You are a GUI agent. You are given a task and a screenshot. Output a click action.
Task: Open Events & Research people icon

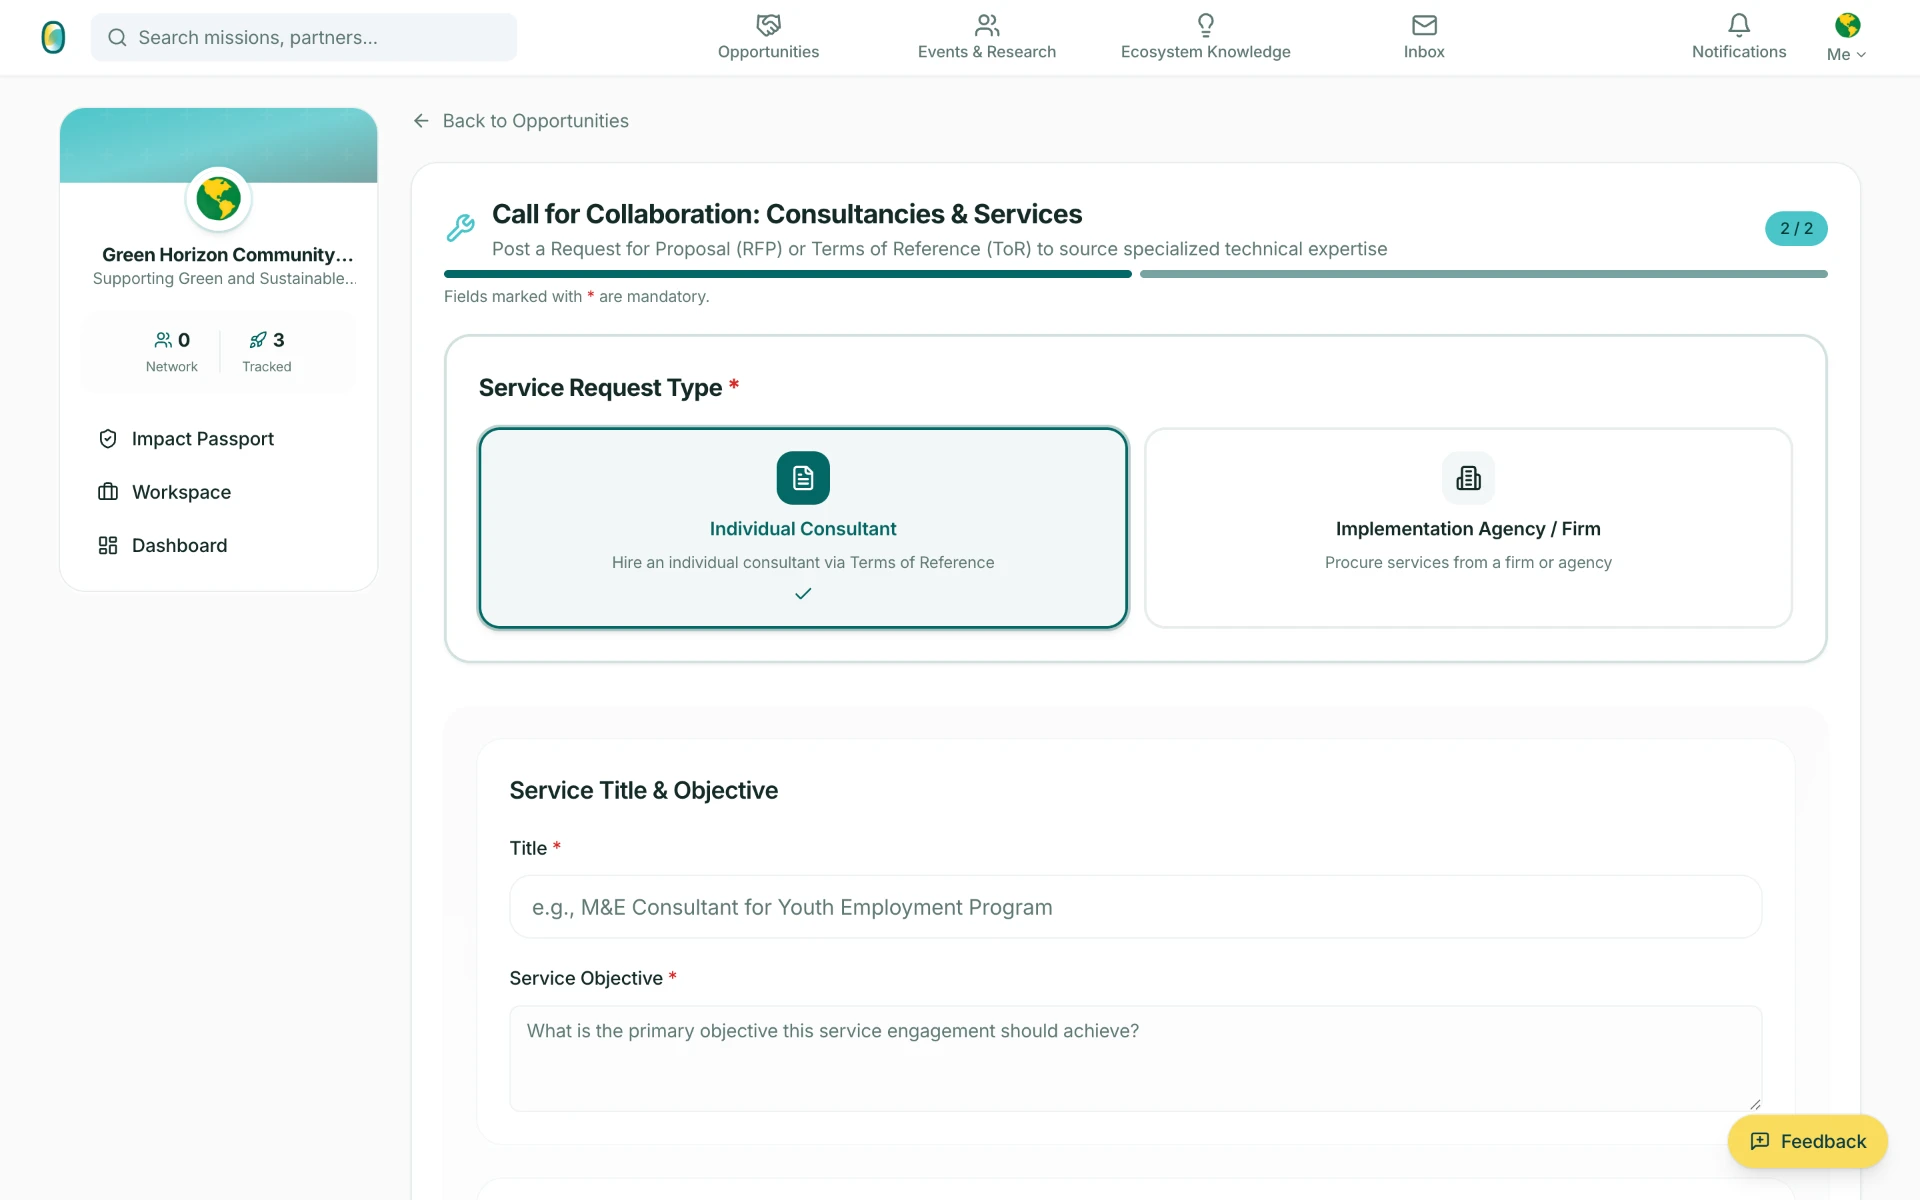click(x=987, y=25)
